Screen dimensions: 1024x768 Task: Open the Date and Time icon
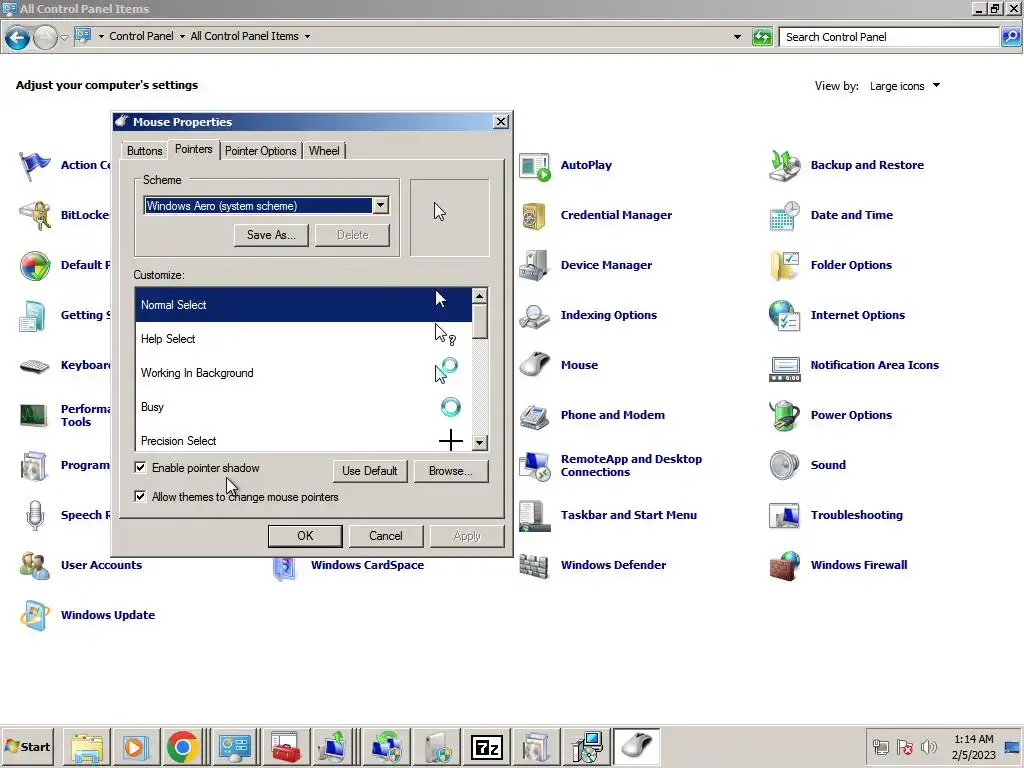[784, 216]
